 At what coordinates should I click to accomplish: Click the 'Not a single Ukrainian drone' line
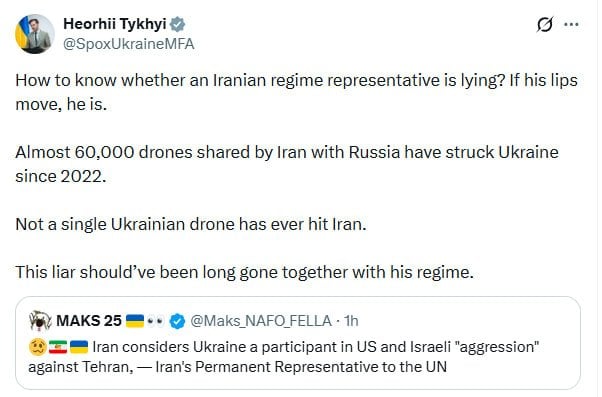pos(191,224)
